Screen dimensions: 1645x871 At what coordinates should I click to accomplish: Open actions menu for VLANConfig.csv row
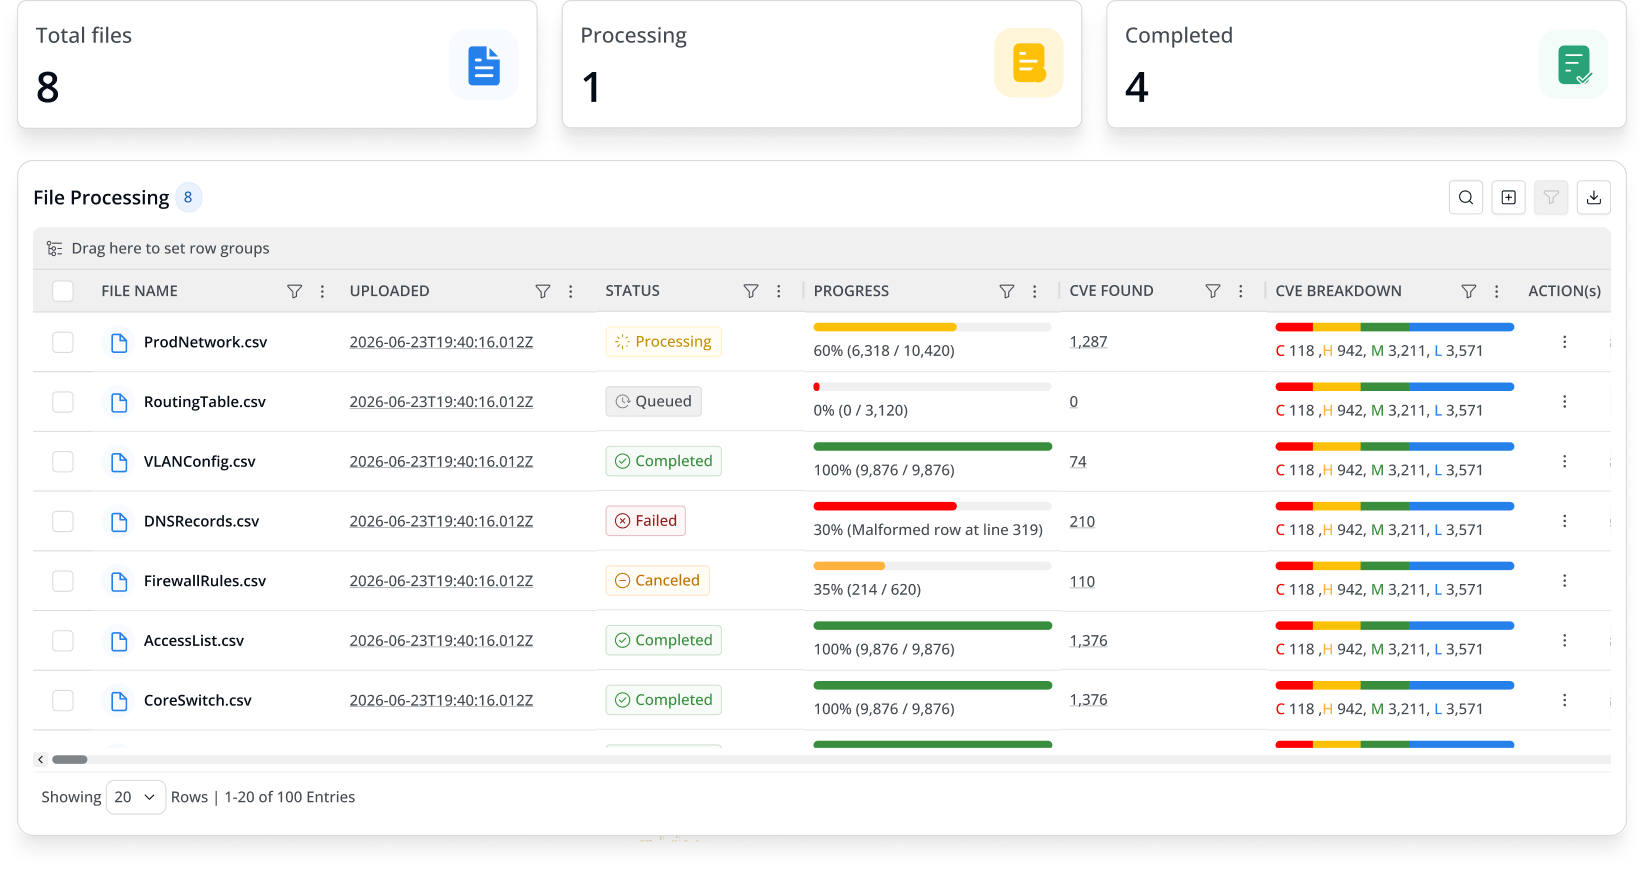click(x=1565, y=461)
